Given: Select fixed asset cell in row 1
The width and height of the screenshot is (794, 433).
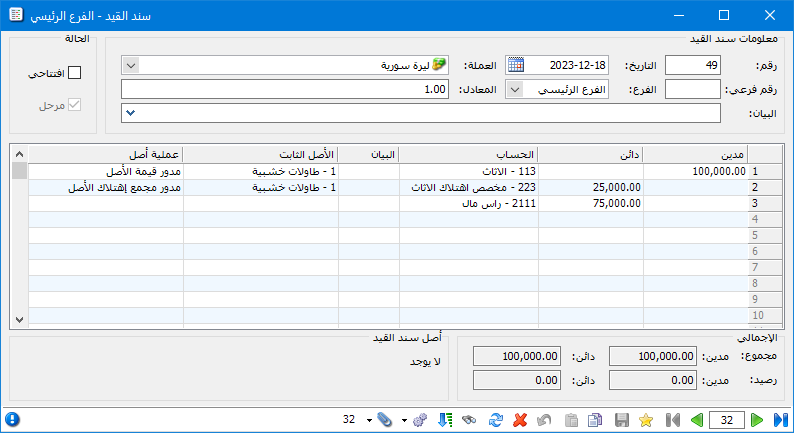Looking at the screenshot, I should [260, 172].
